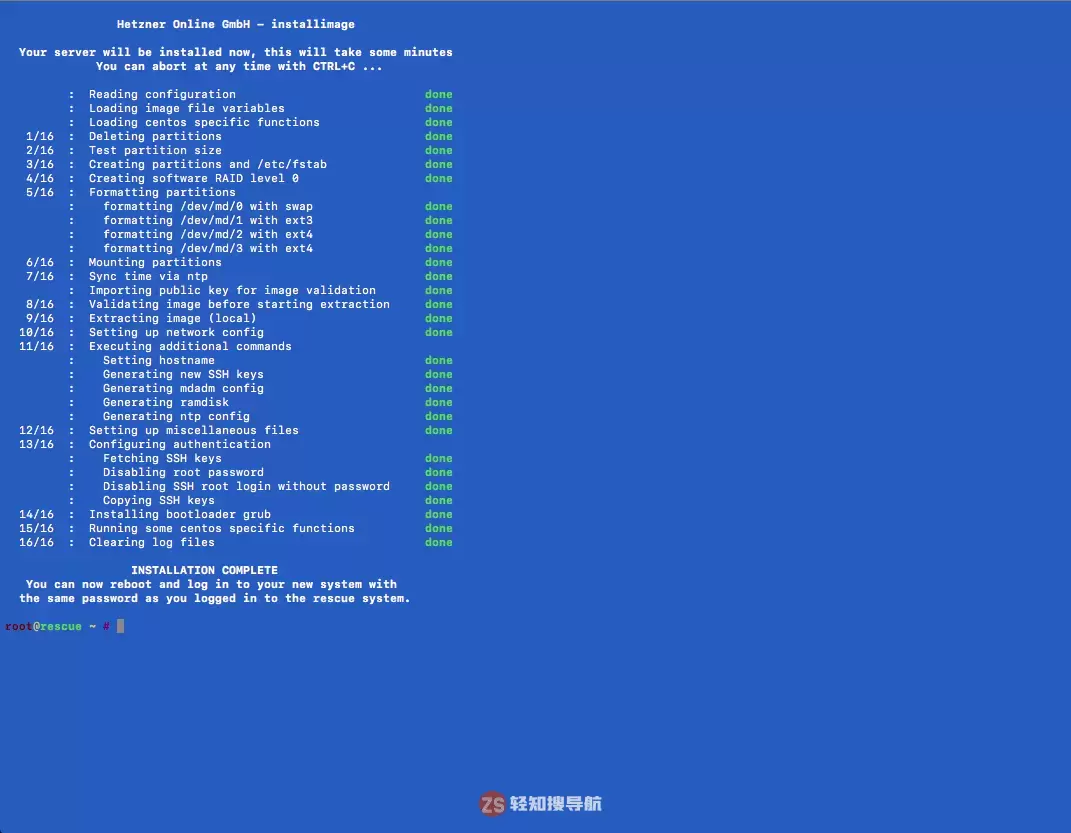
Task: Click the terminal cursor block after the prompt
Action: (120, 626)
